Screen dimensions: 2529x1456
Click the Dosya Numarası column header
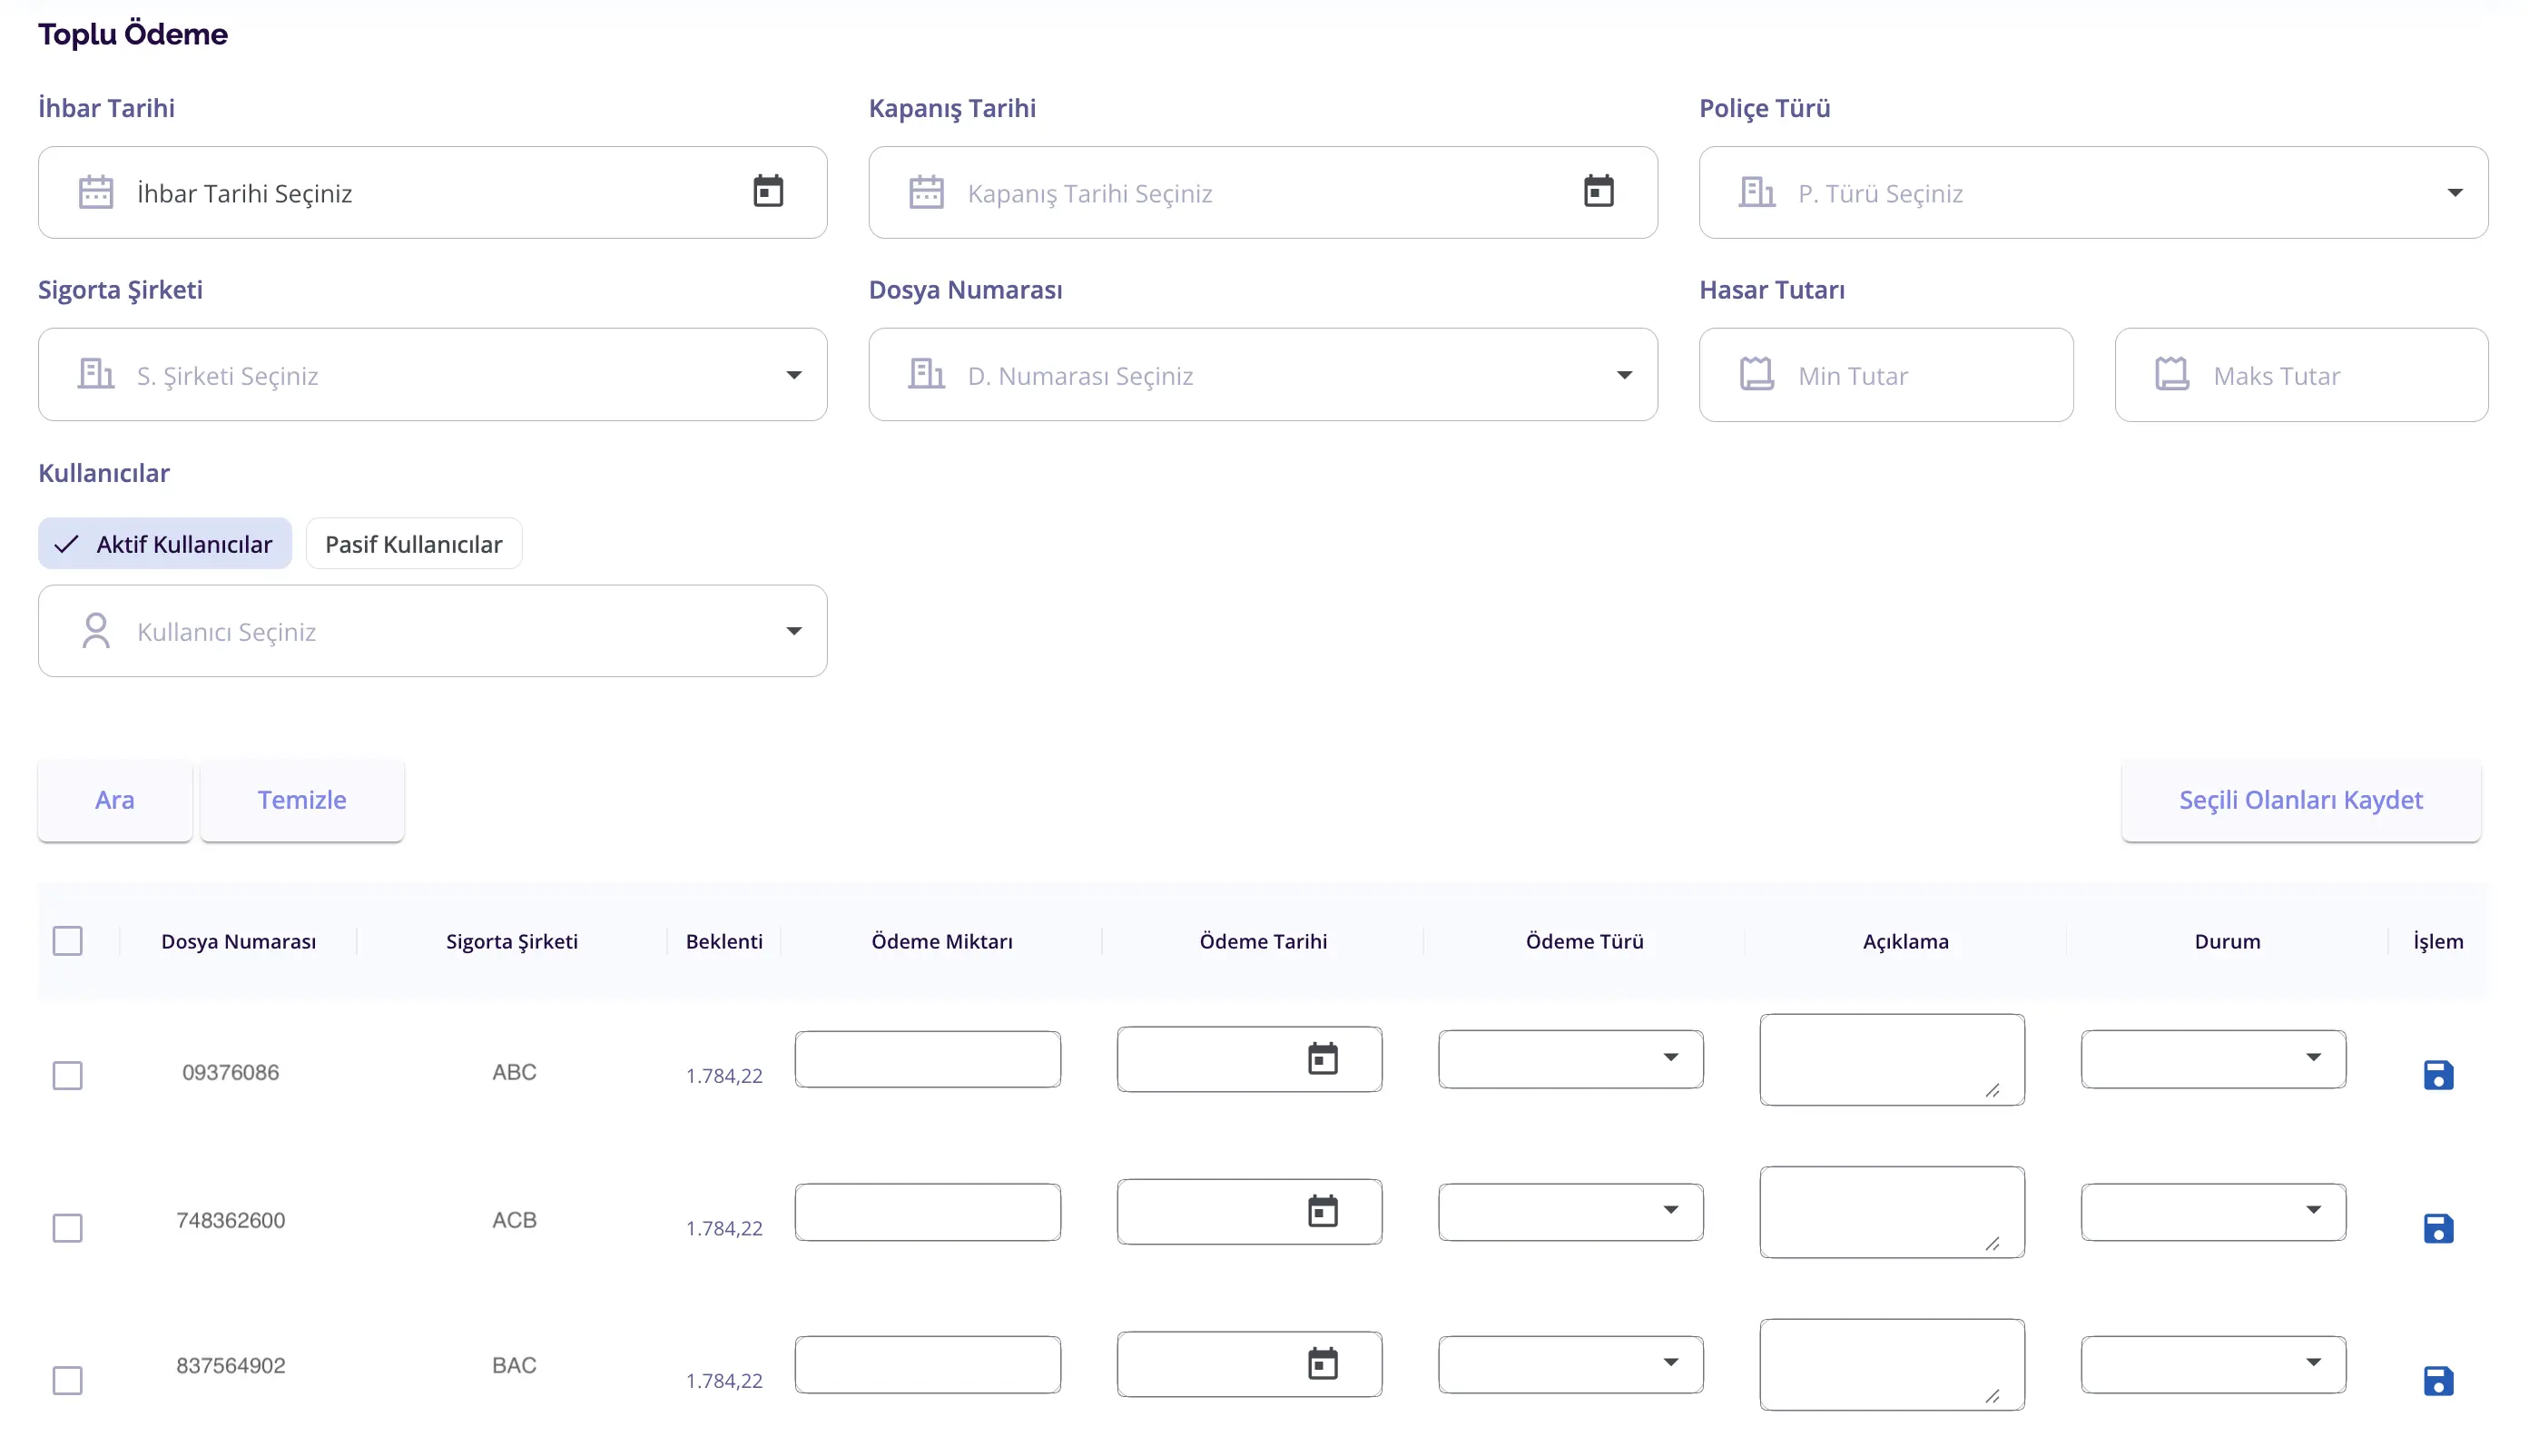(x=238, y=941)
